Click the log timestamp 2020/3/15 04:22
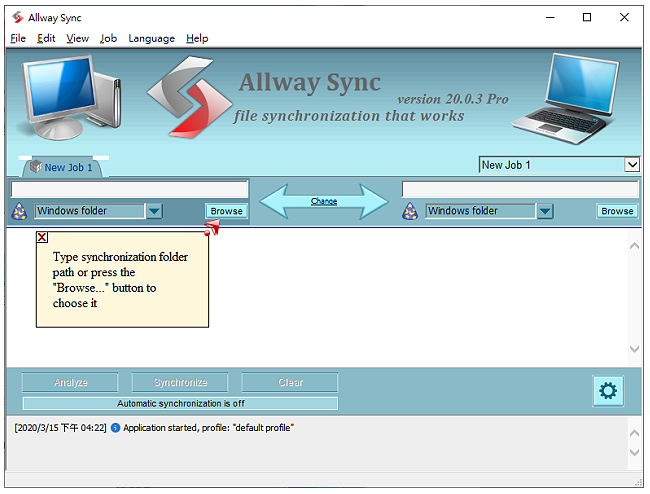 61,428
